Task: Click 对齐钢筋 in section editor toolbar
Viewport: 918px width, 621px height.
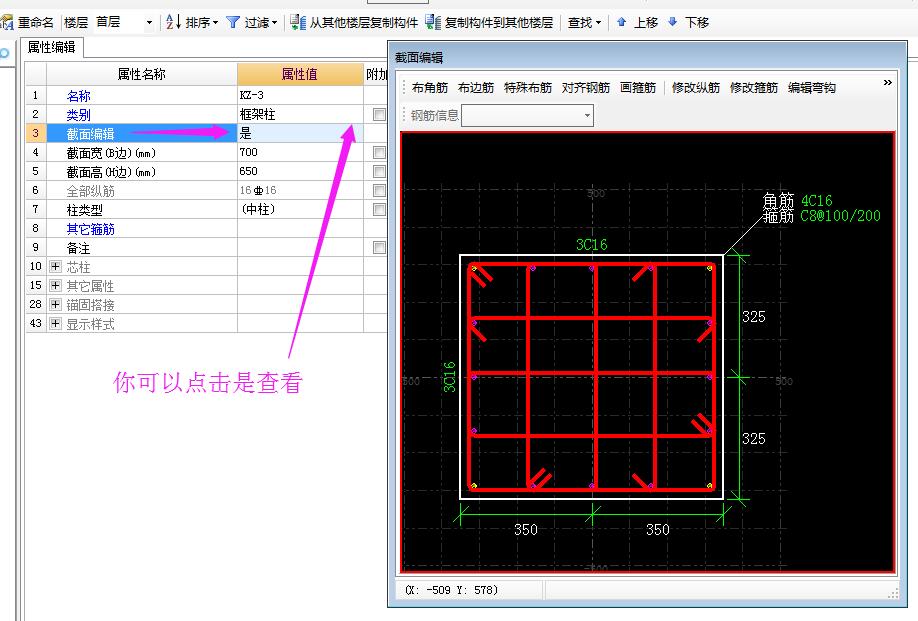Action: click(x=586, y=88)
